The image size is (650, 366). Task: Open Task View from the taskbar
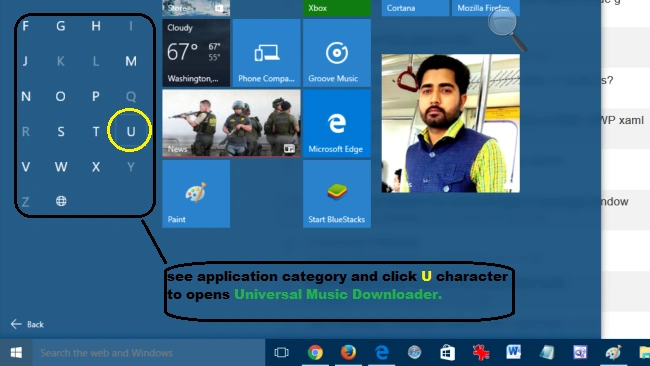tap(281, 353)
